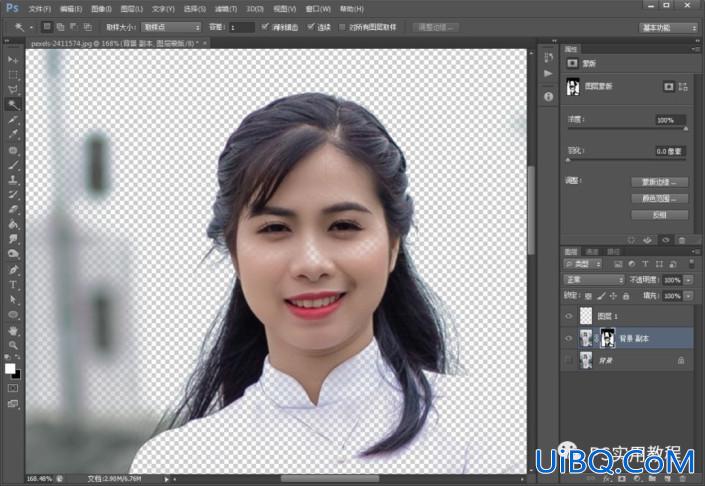This screenshot has width=705, height=486.
Task: Open the layer filter type (类型) dropdown
Action: pos(583,264)
